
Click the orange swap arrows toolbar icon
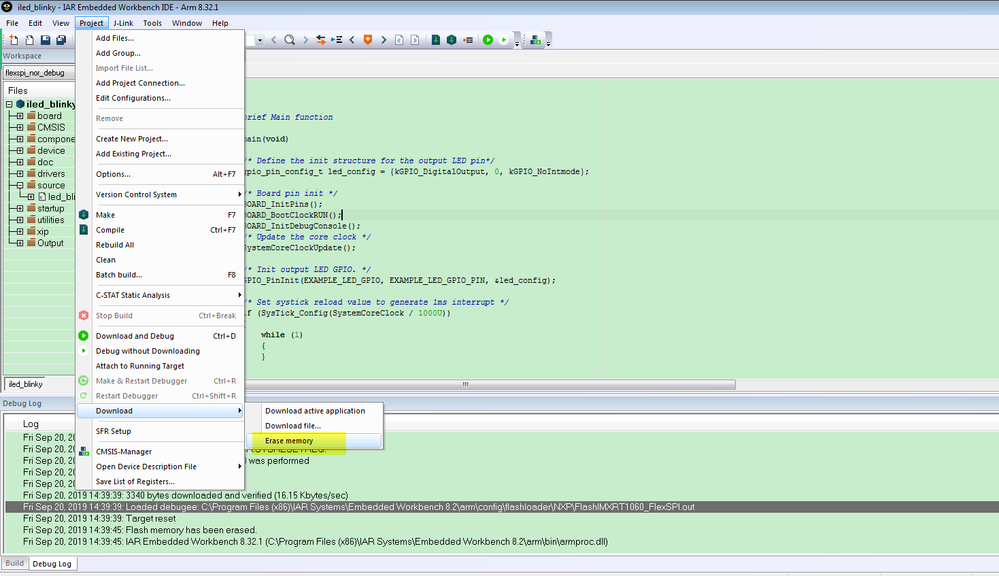321,40
